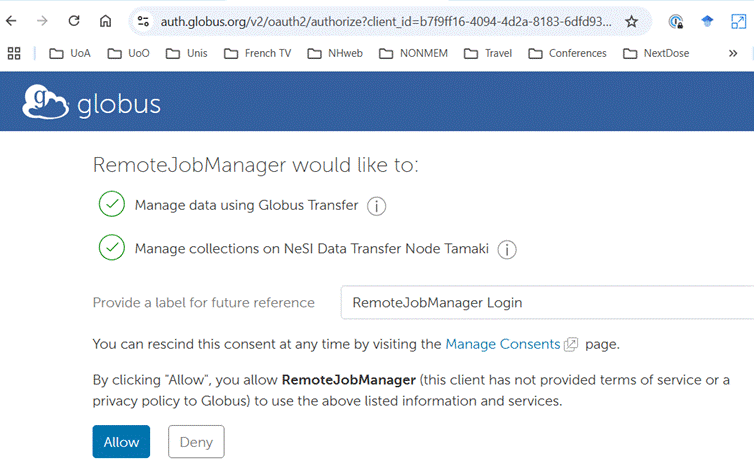Click the label field reading RemoteJobManager Login
Screen dimensions: 754x475
(x=546, y=302)
